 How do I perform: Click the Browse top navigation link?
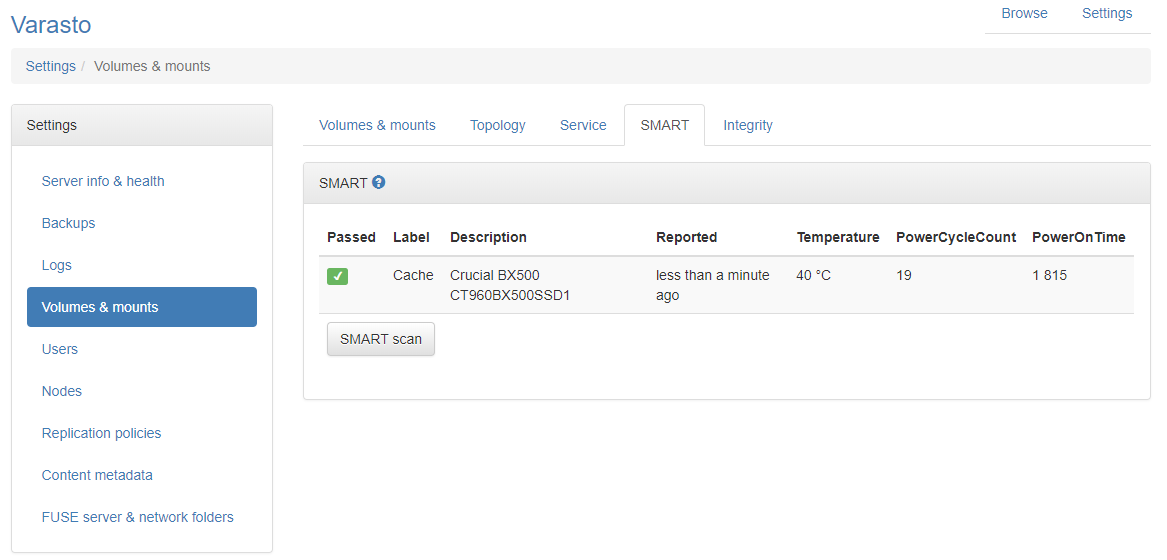click(x=1024, y=13)
